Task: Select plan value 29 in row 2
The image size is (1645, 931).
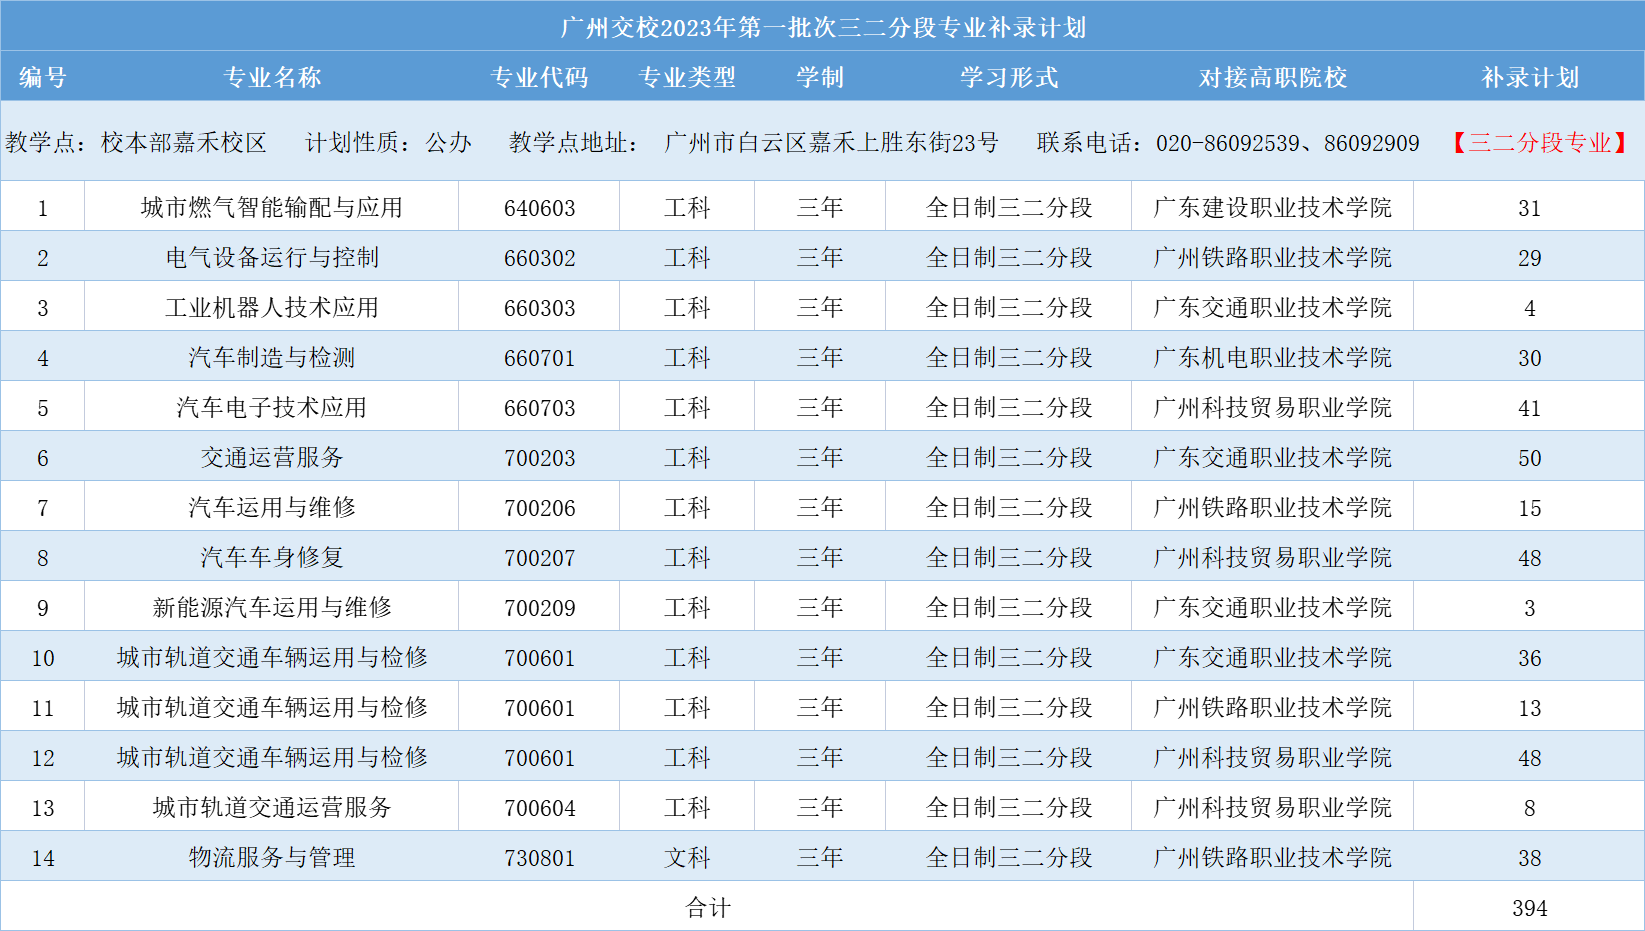Action: point(1530,258)
